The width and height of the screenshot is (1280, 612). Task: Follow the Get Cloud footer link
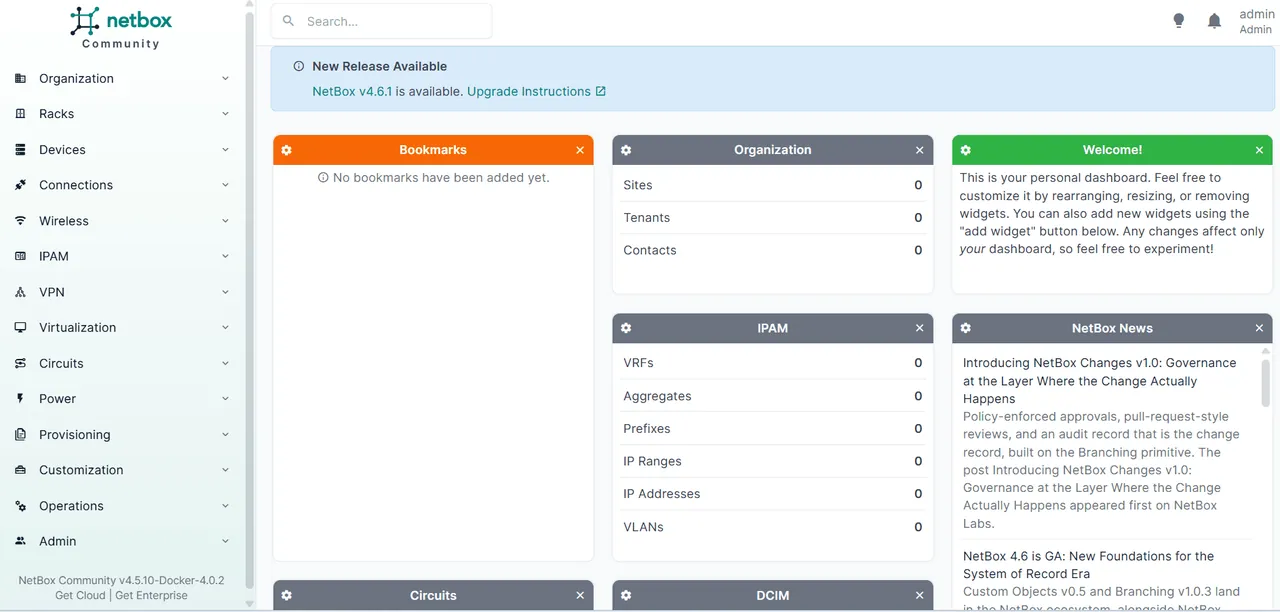click(80, 595)
